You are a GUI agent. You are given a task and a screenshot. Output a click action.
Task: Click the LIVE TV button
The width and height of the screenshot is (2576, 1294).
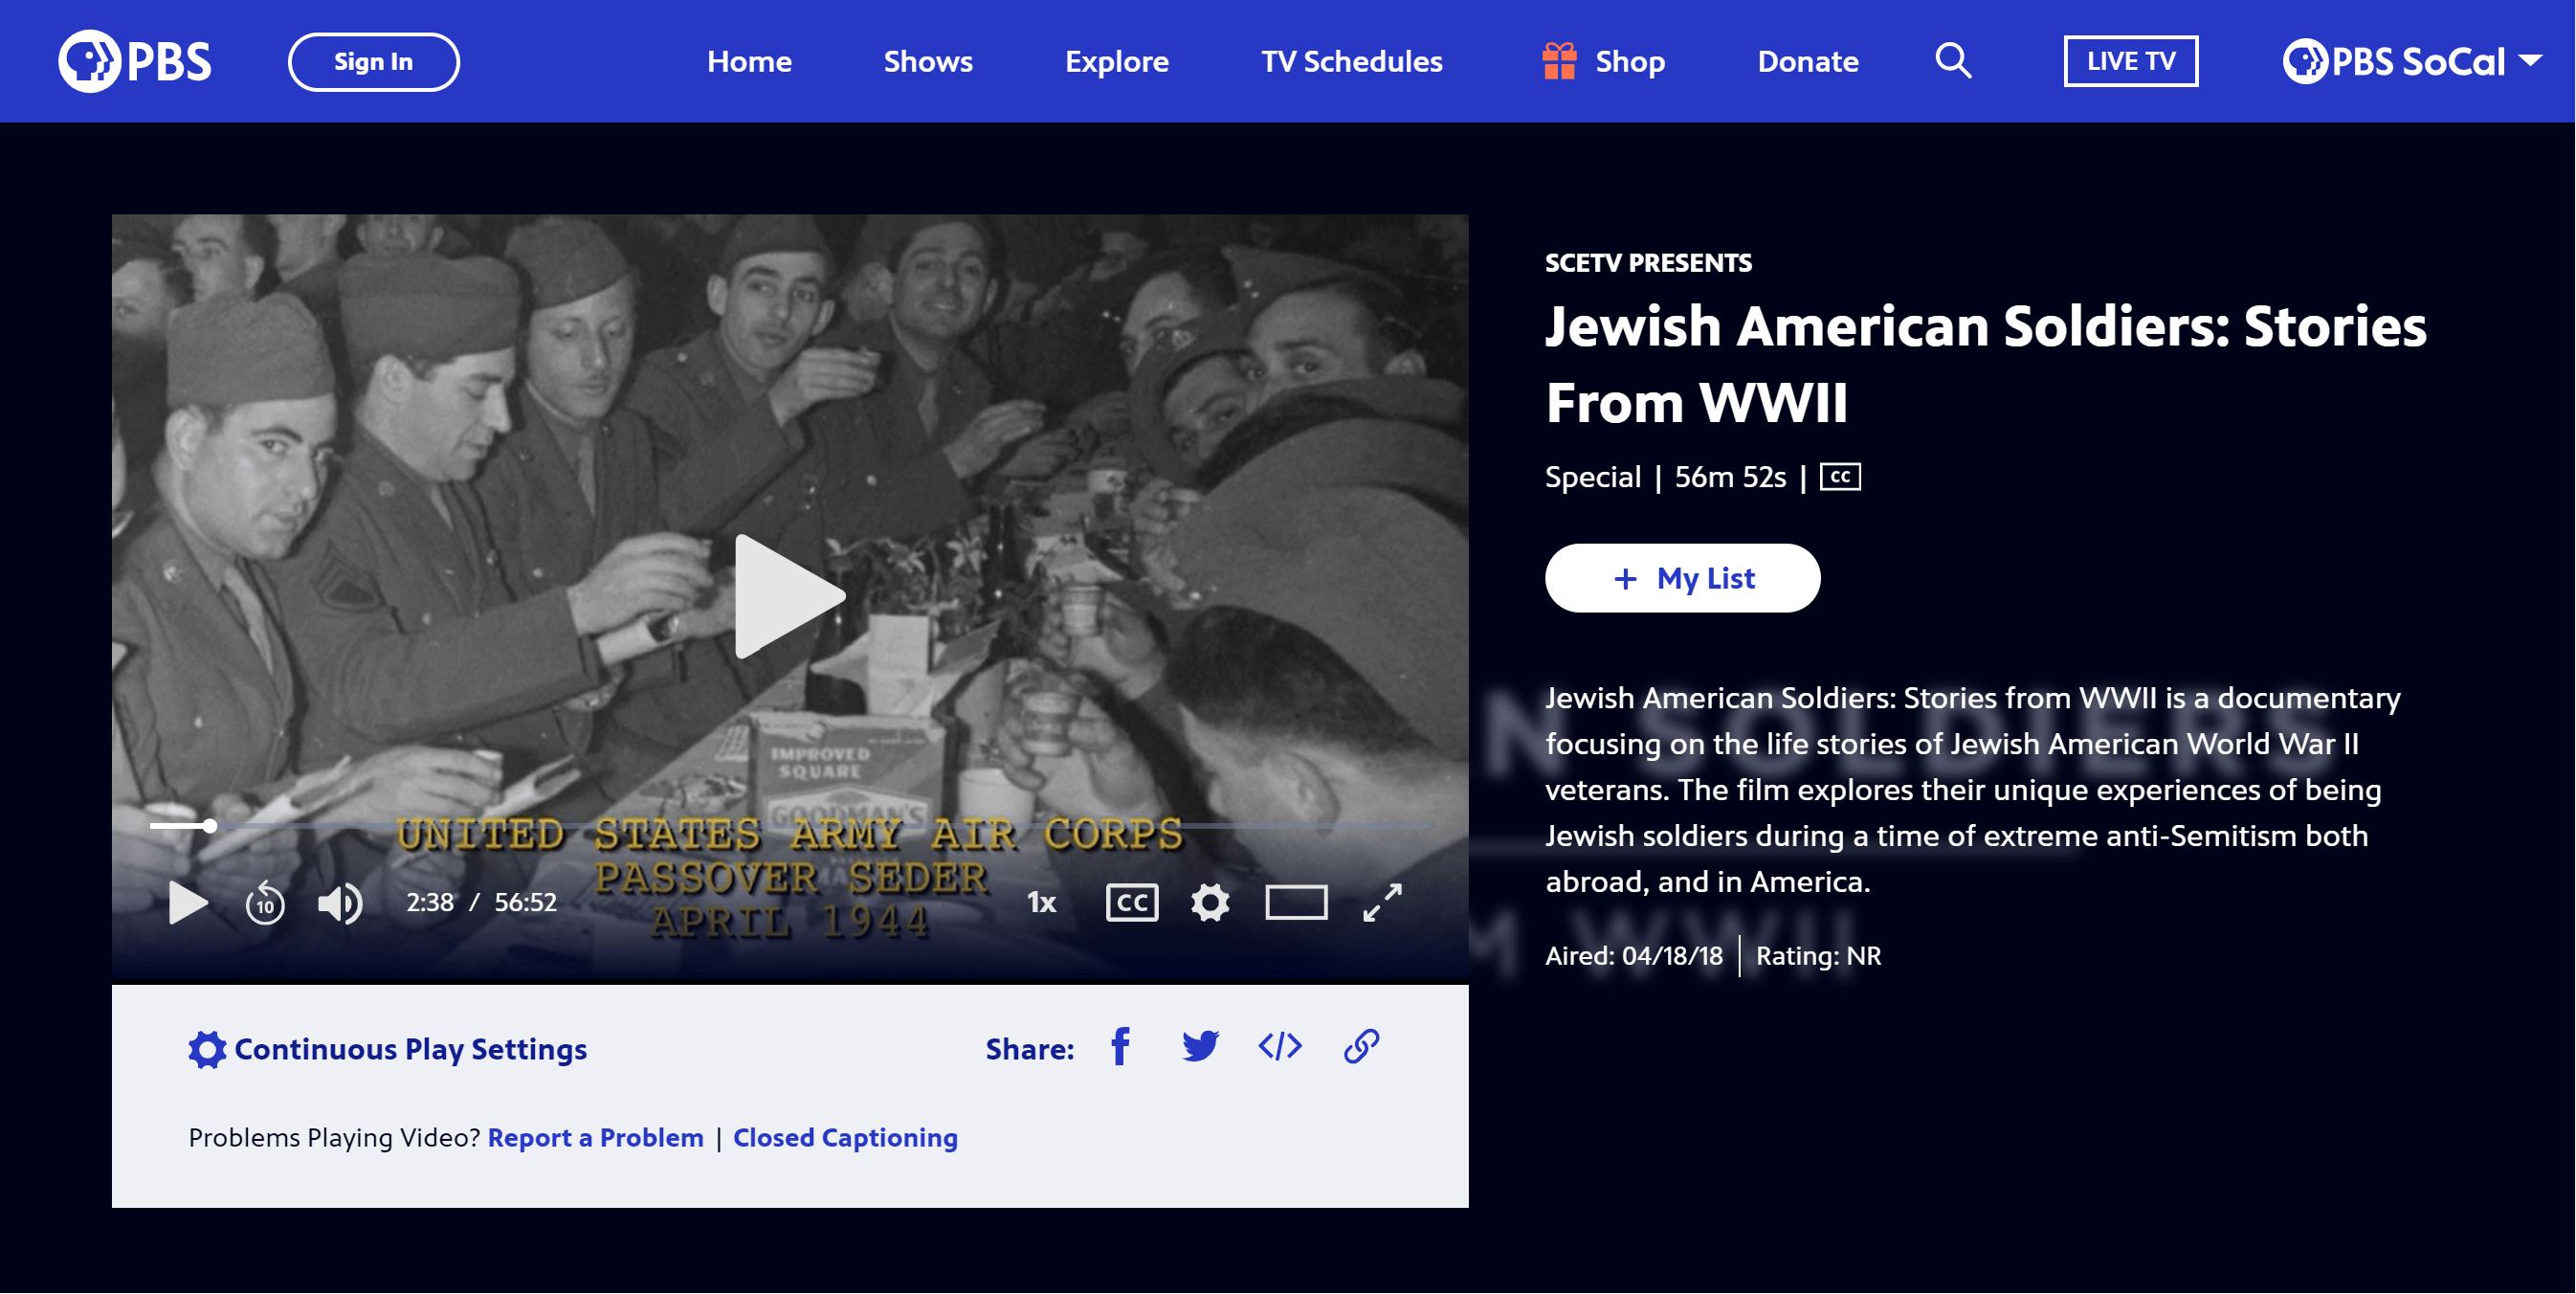2131,61
